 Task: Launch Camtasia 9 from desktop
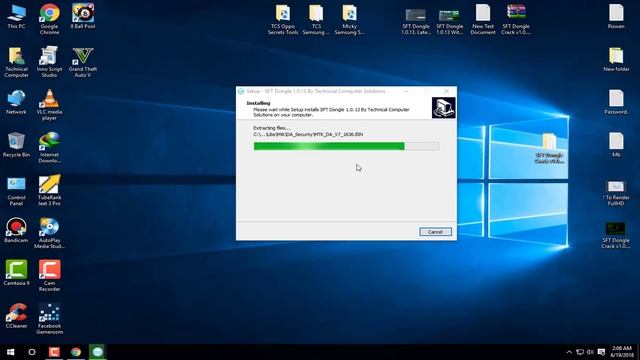(x=16, y=273)
